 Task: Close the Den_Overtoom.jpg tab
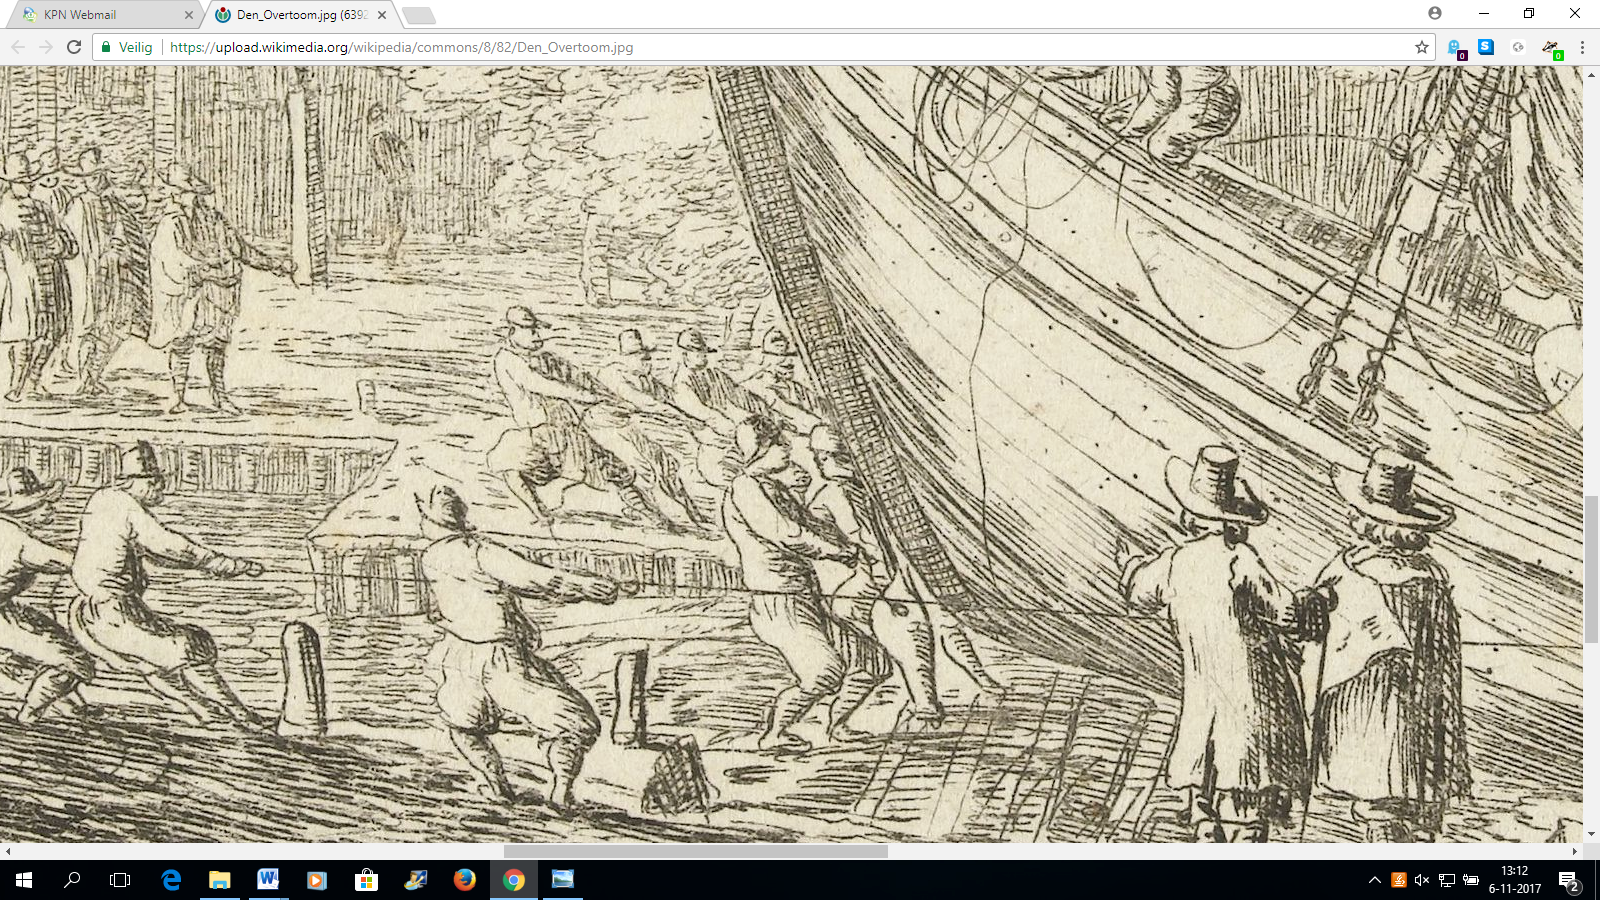click(382, 15)
